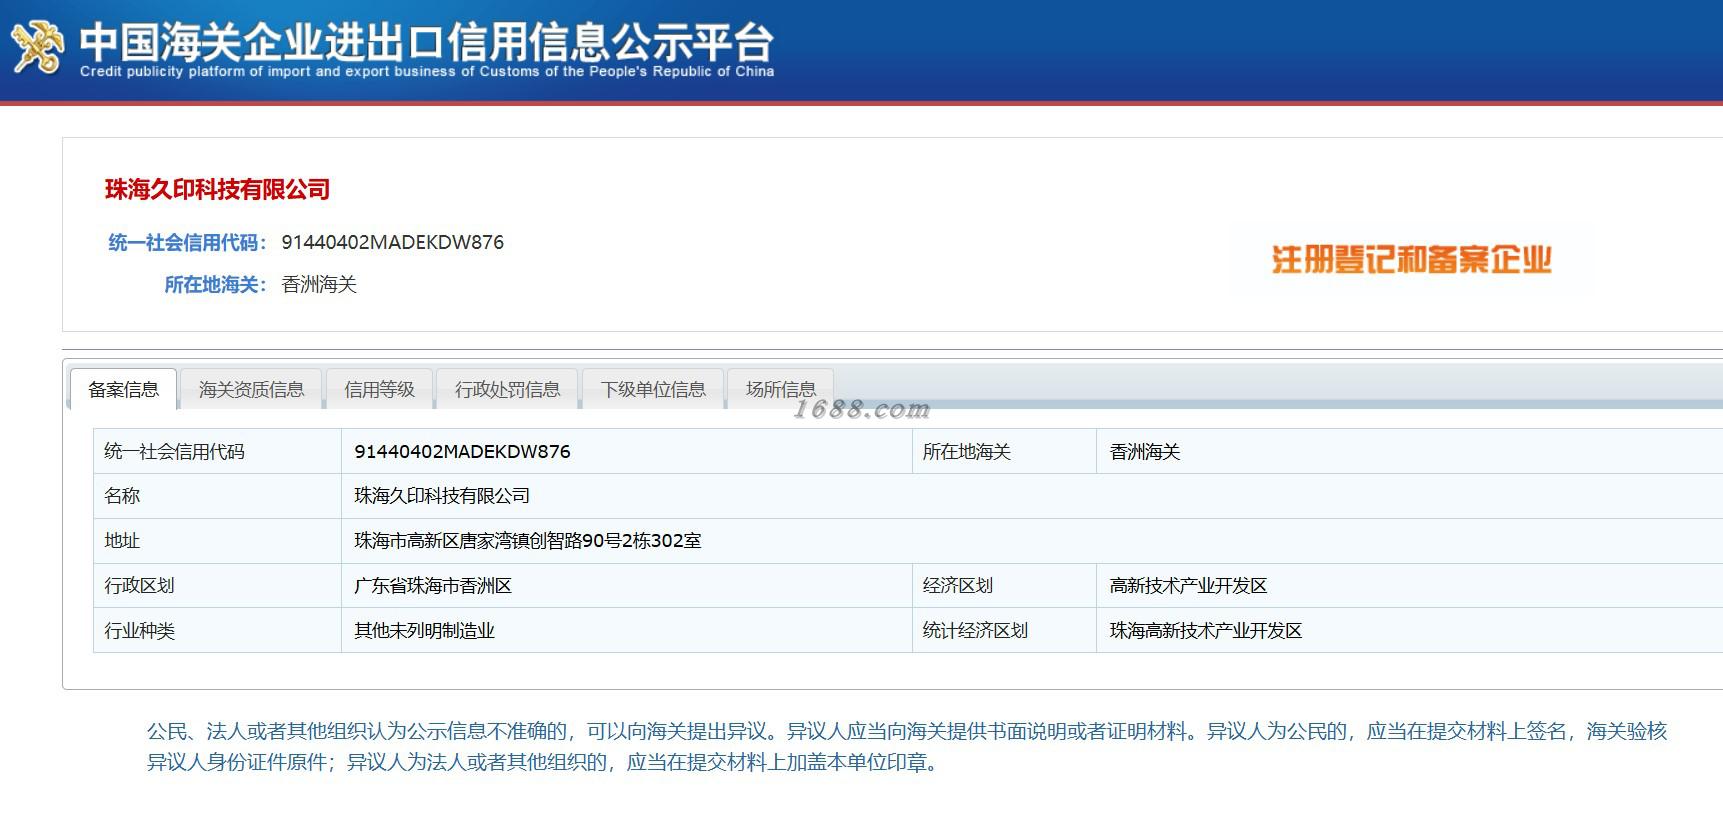Viewport: 1723px width, 813px height.
Task: Select the 下级单位信息 tab
Action: [653, 390]
